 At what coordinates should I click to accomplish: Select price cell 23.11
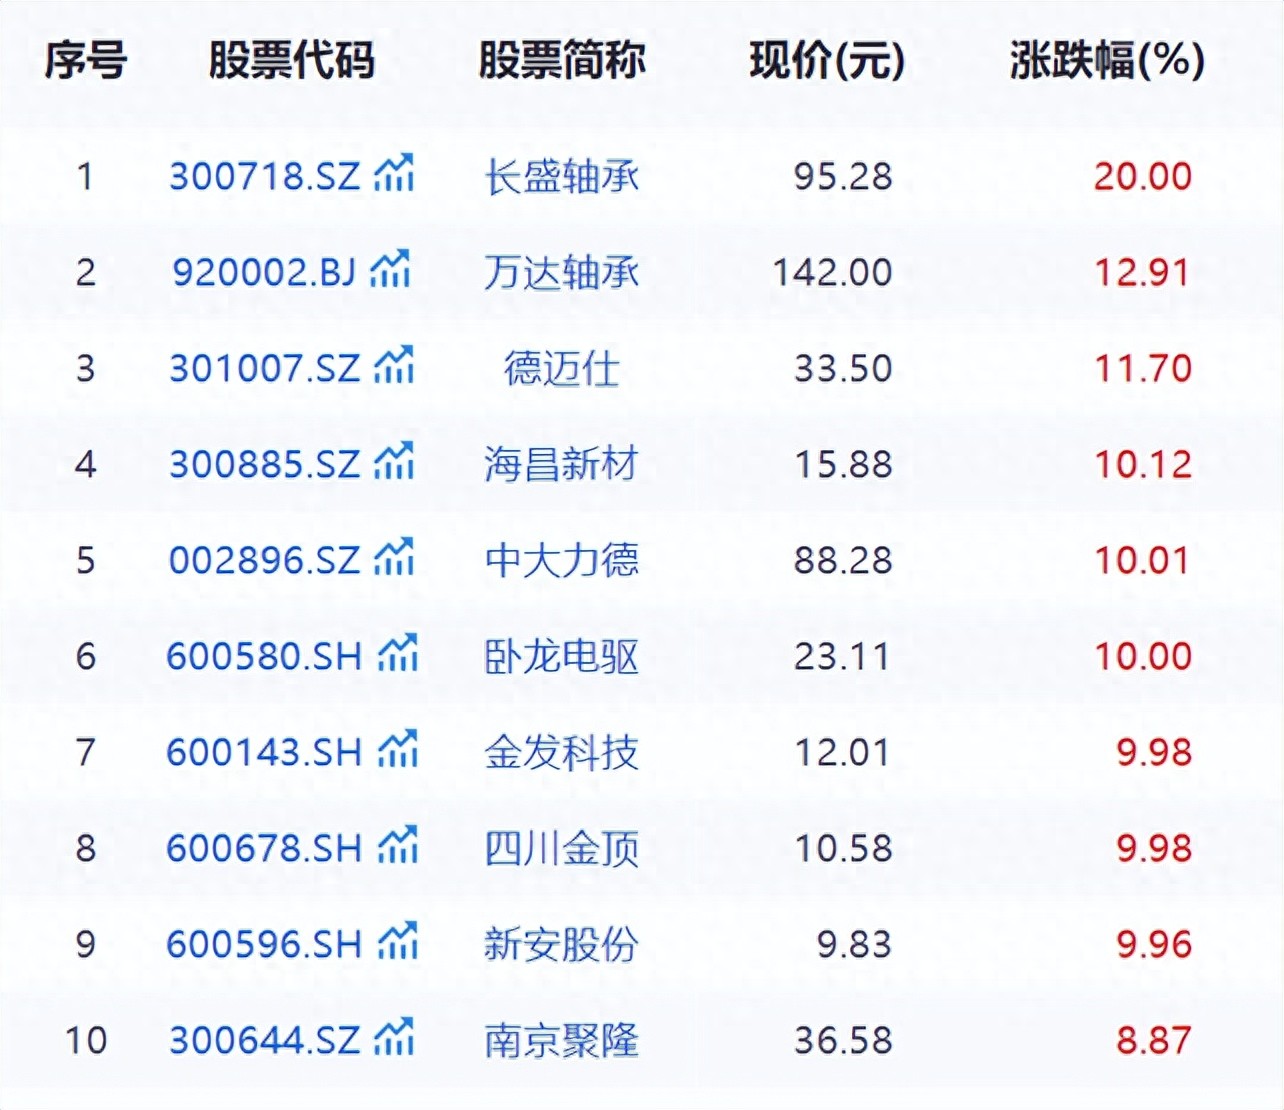(842, 657)
